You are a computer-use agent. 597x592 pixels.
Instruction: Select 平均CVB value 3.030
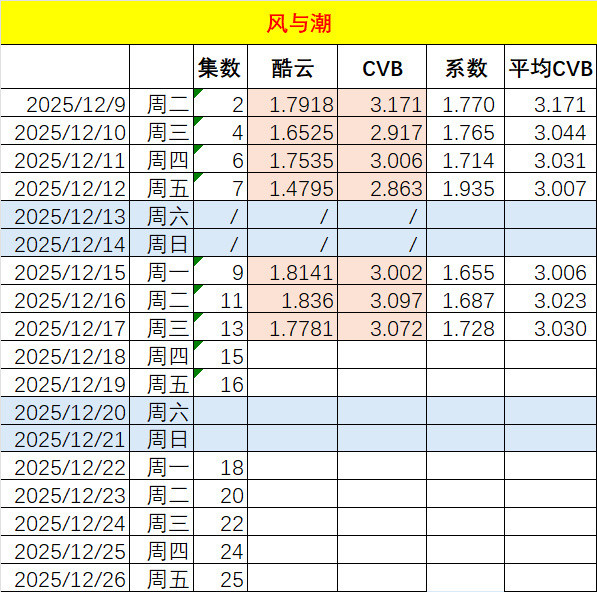pos(551,327)
